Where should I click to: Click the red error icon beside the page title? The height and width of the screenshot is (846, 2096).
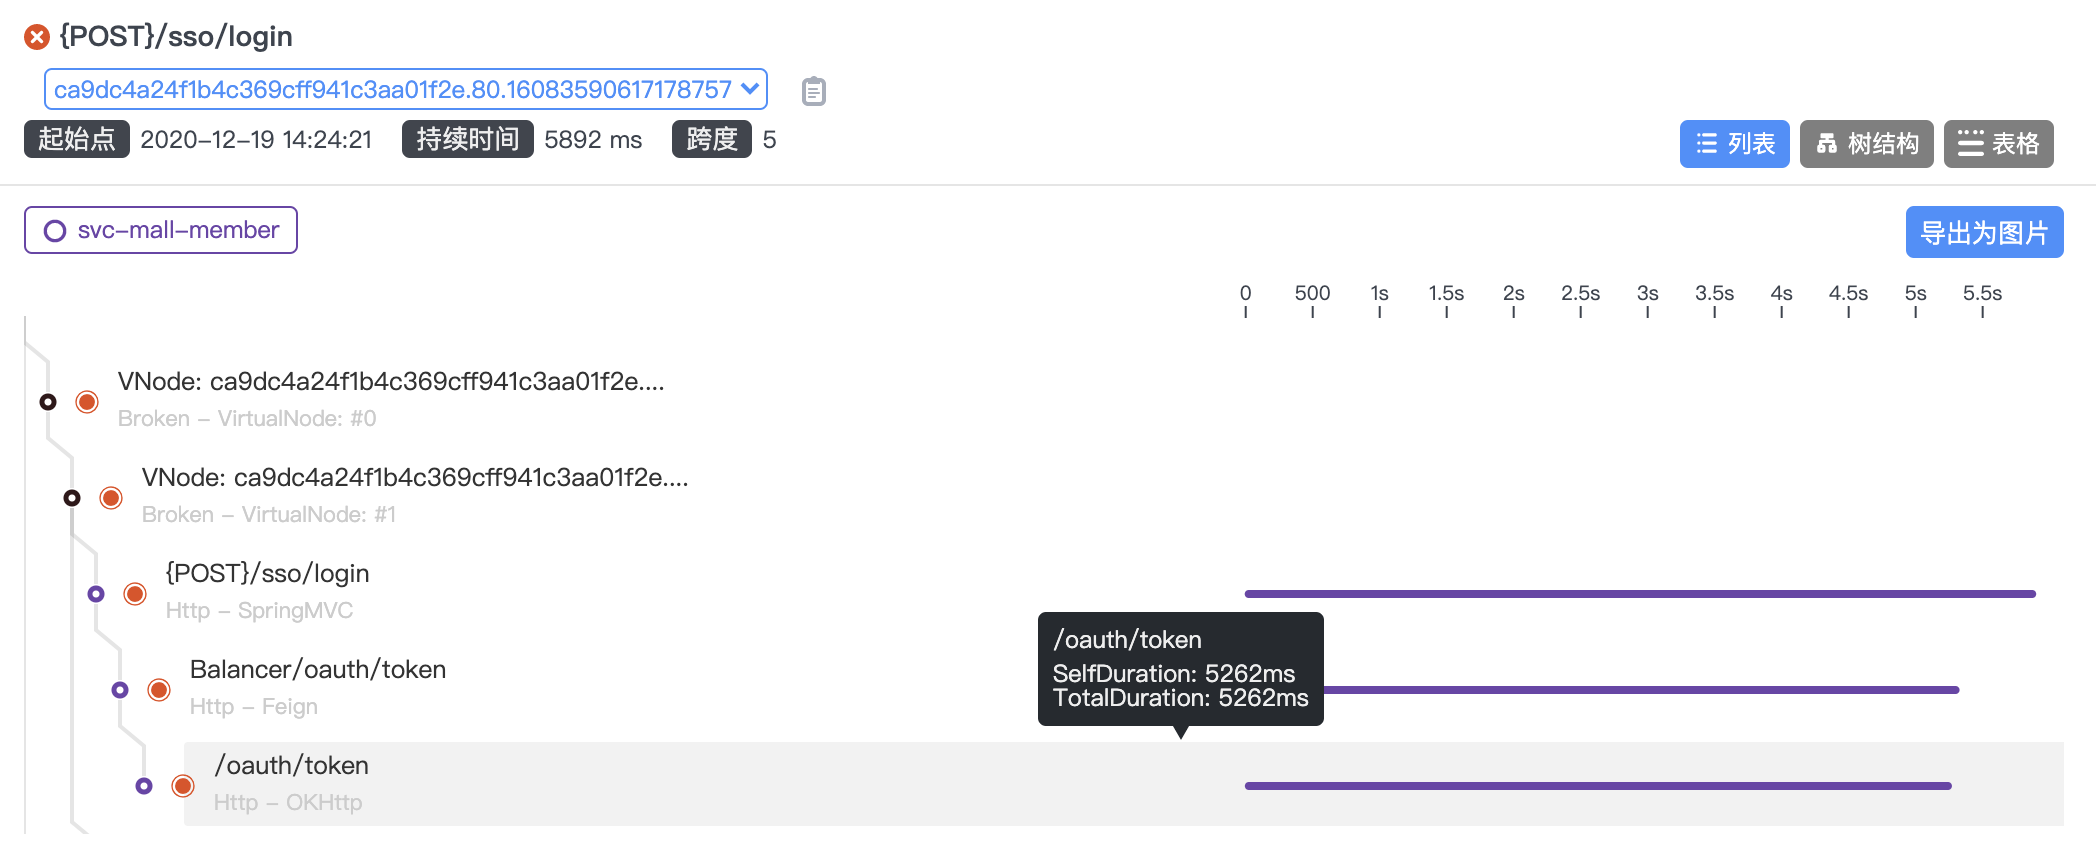click(x=37, y=37)
